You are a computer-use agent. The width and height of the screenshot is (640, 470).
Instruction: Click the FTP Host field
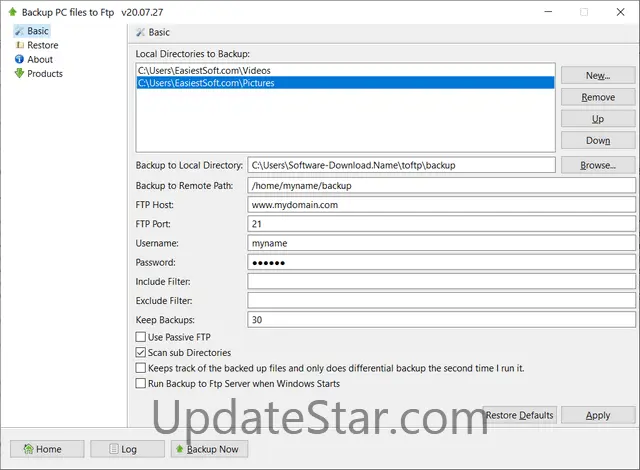(x=441, y=205)
